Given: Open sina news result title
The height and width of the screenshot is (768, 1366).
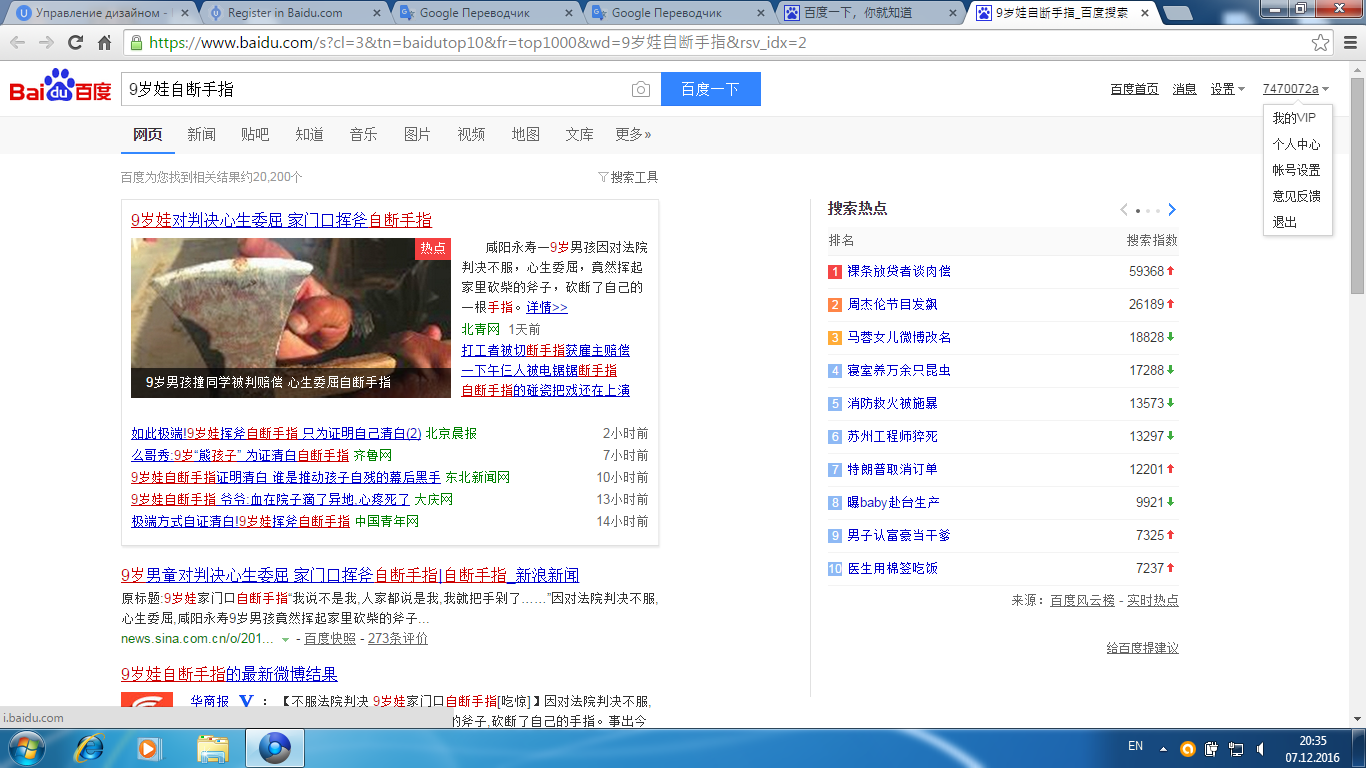Looking at the screenshot, I should pos(350,575).
